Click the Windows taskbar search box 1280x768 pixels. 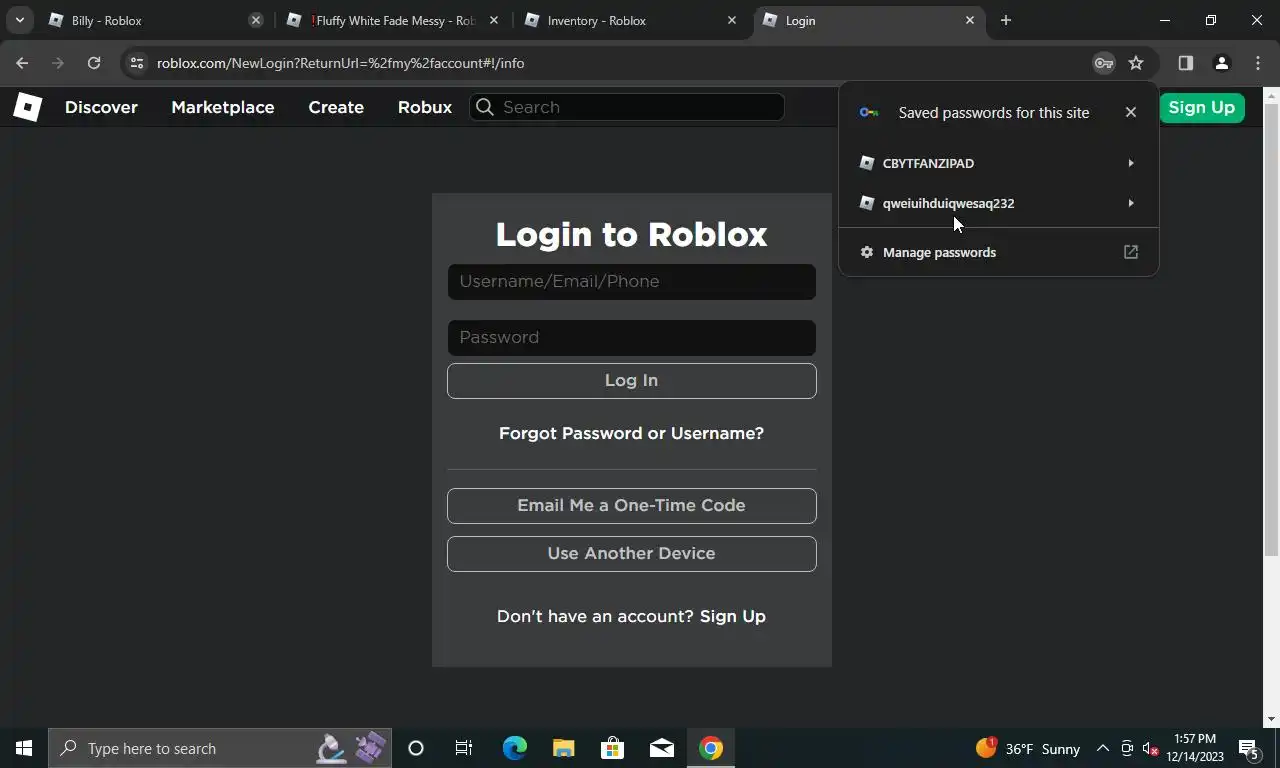[220, 748]
